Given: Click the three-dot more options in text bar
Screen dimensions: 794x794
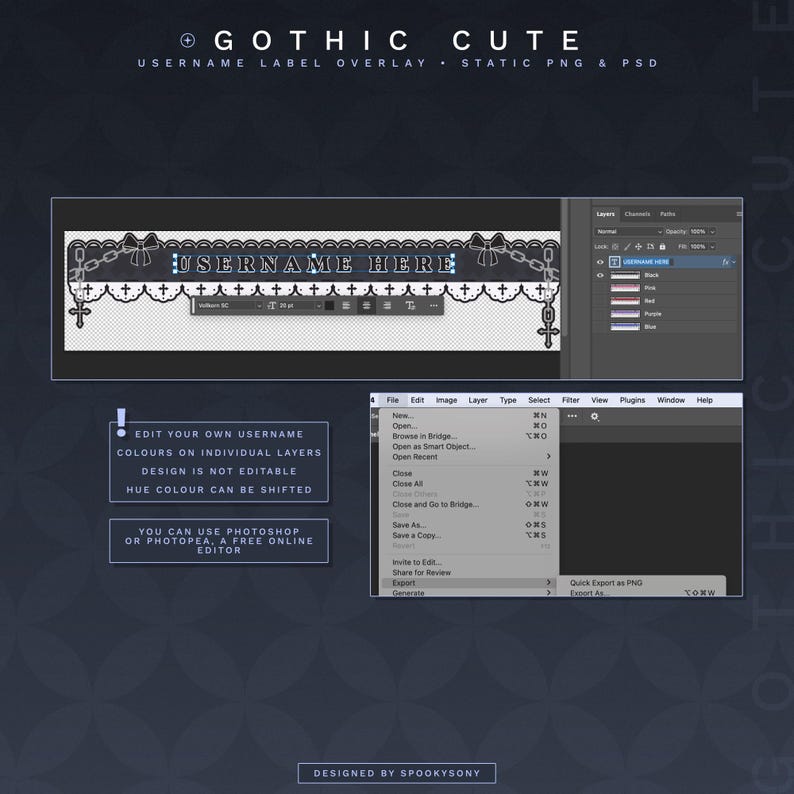Looking at the screenshot, I should (433, 305).
